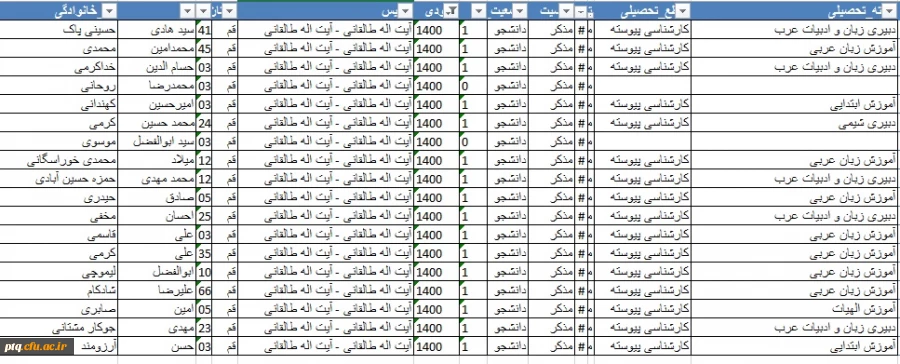Screen dimensions: 900x364
Task: Select the cell خداکرمی
Action: coord(95,68)
